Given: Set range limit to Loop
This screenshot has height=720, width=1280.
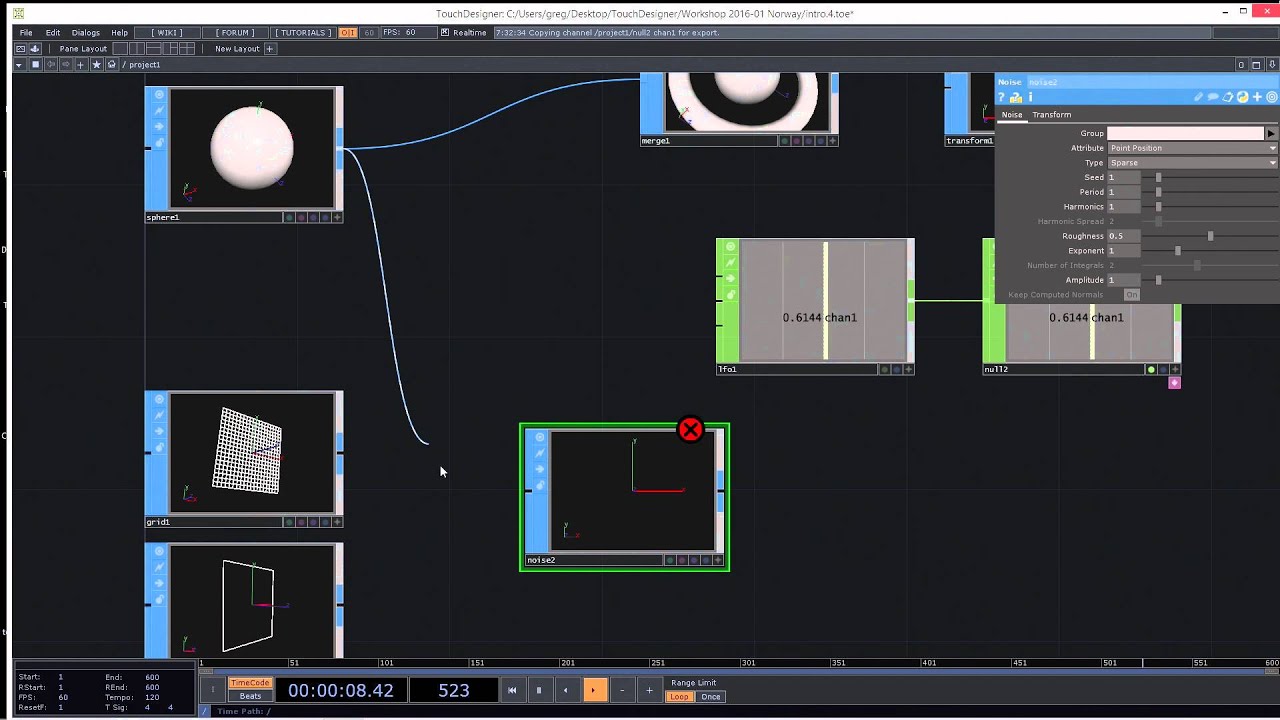Looking at the screenshot, I should pyautogui.click(x=680, y=697).
